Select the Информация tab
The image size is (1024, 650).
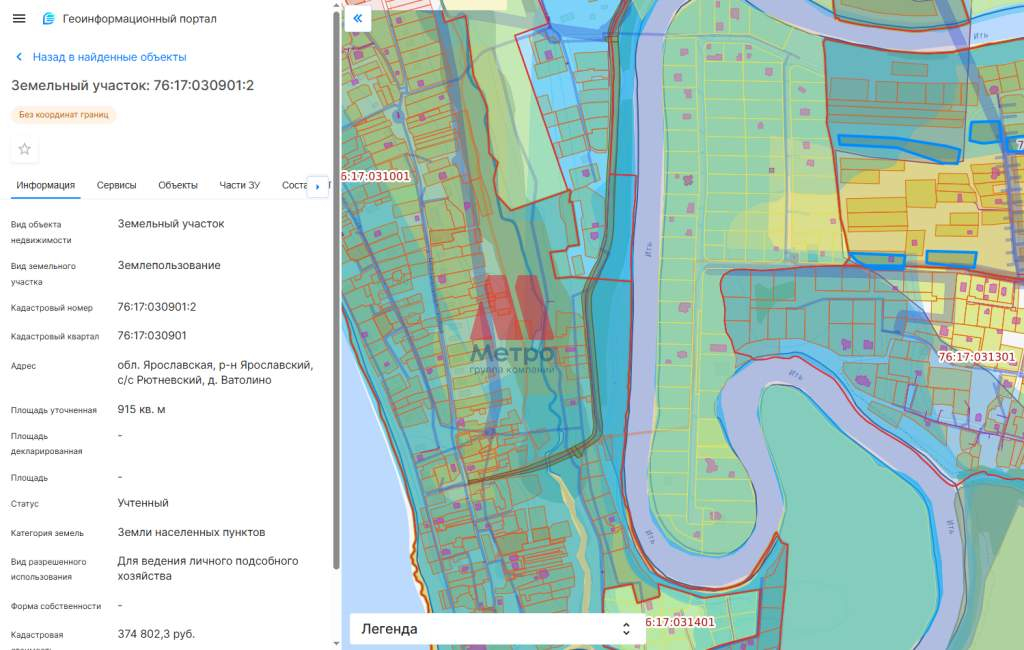45,185
